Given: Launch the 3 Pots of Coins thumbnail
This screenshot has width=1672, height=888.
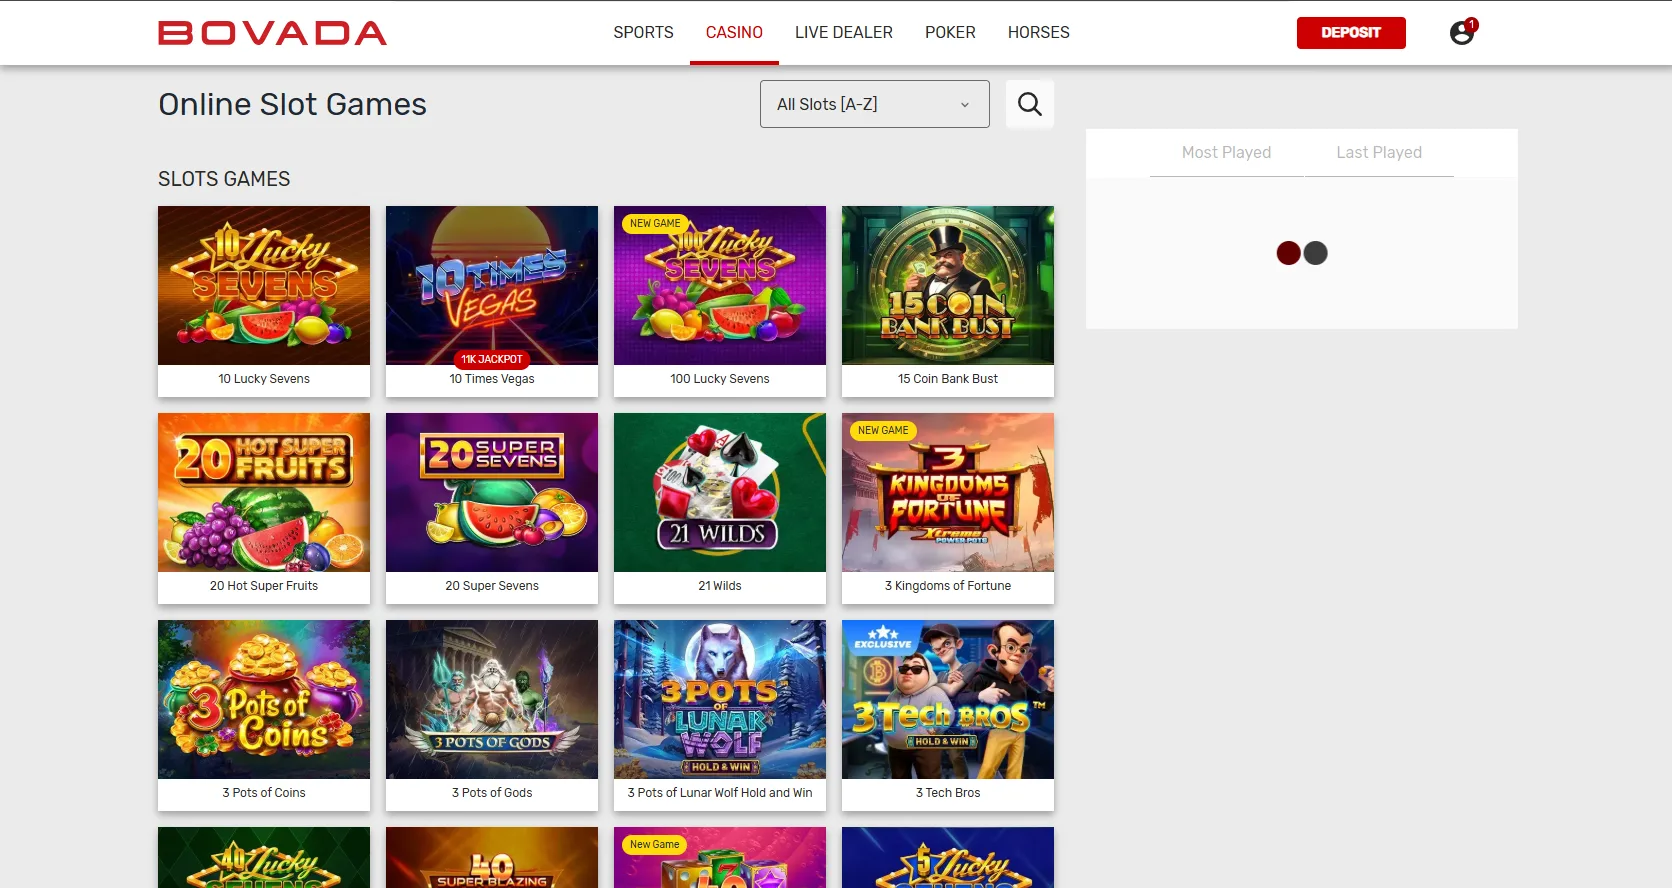Looking at the screenshot, I should [264, 699].
